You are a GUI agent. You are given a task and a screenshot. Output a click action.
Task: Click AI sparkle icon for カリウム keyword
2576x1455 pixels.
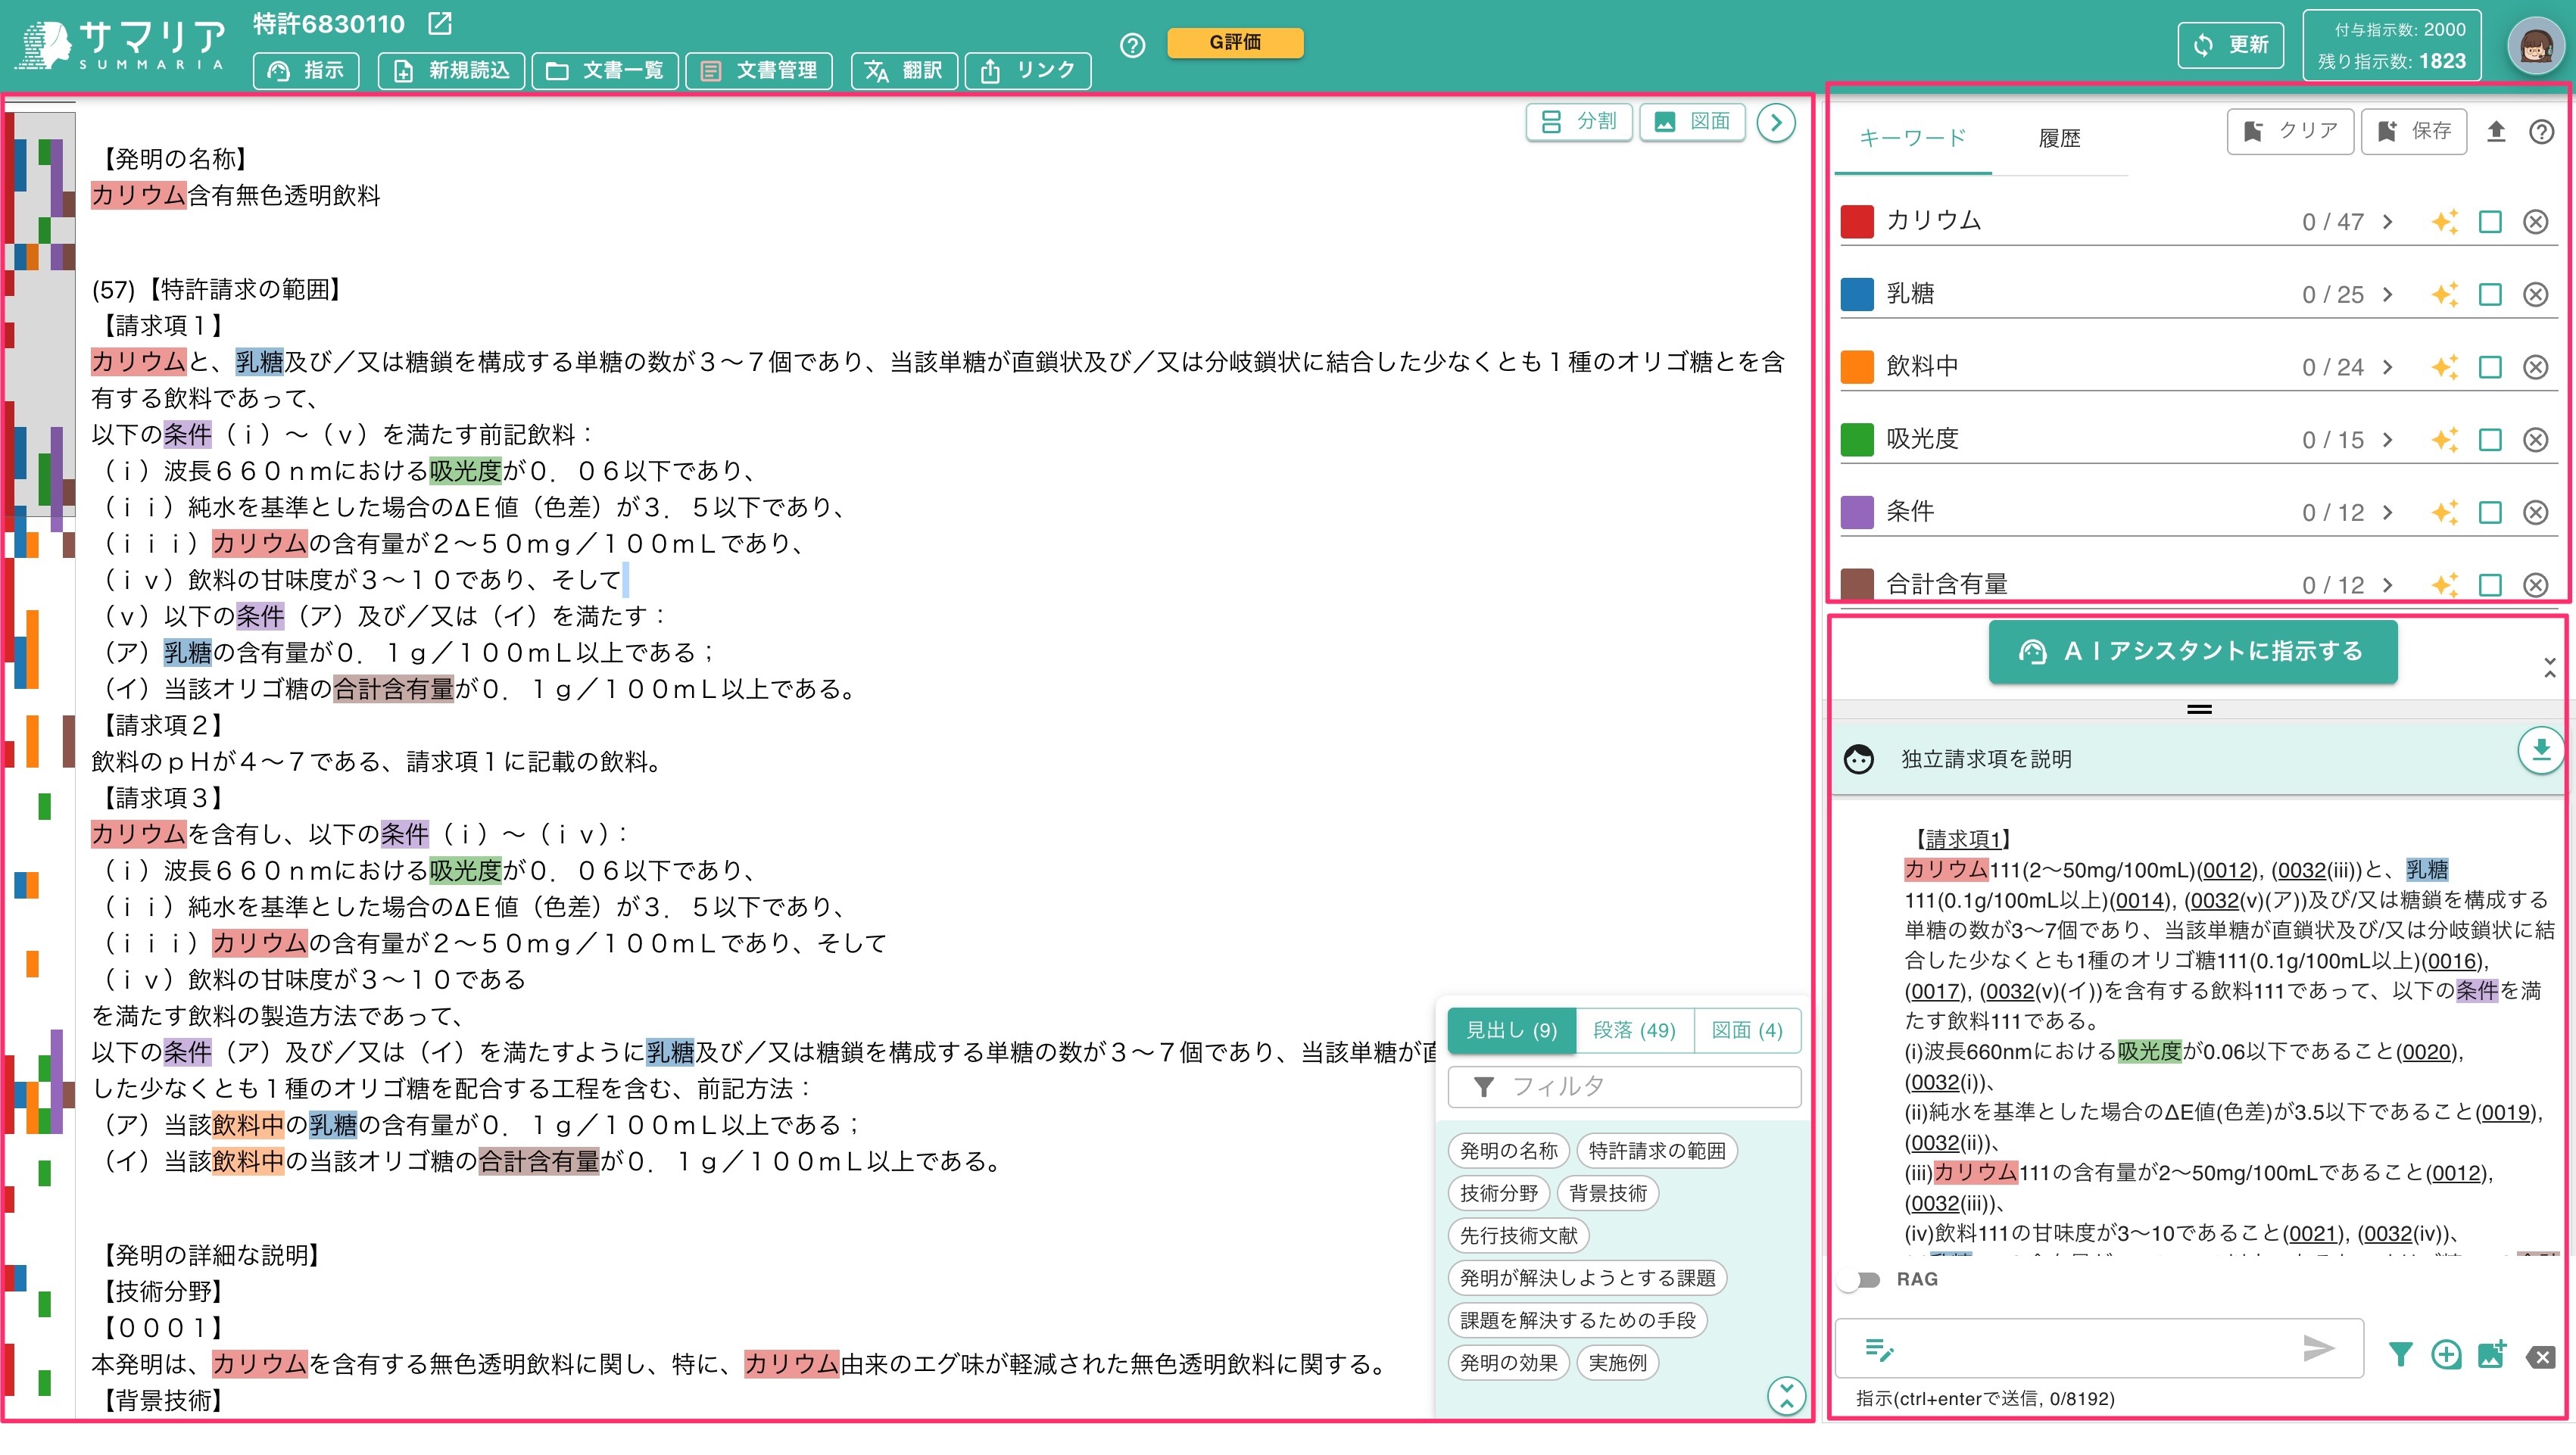[x=2444, y=222]
